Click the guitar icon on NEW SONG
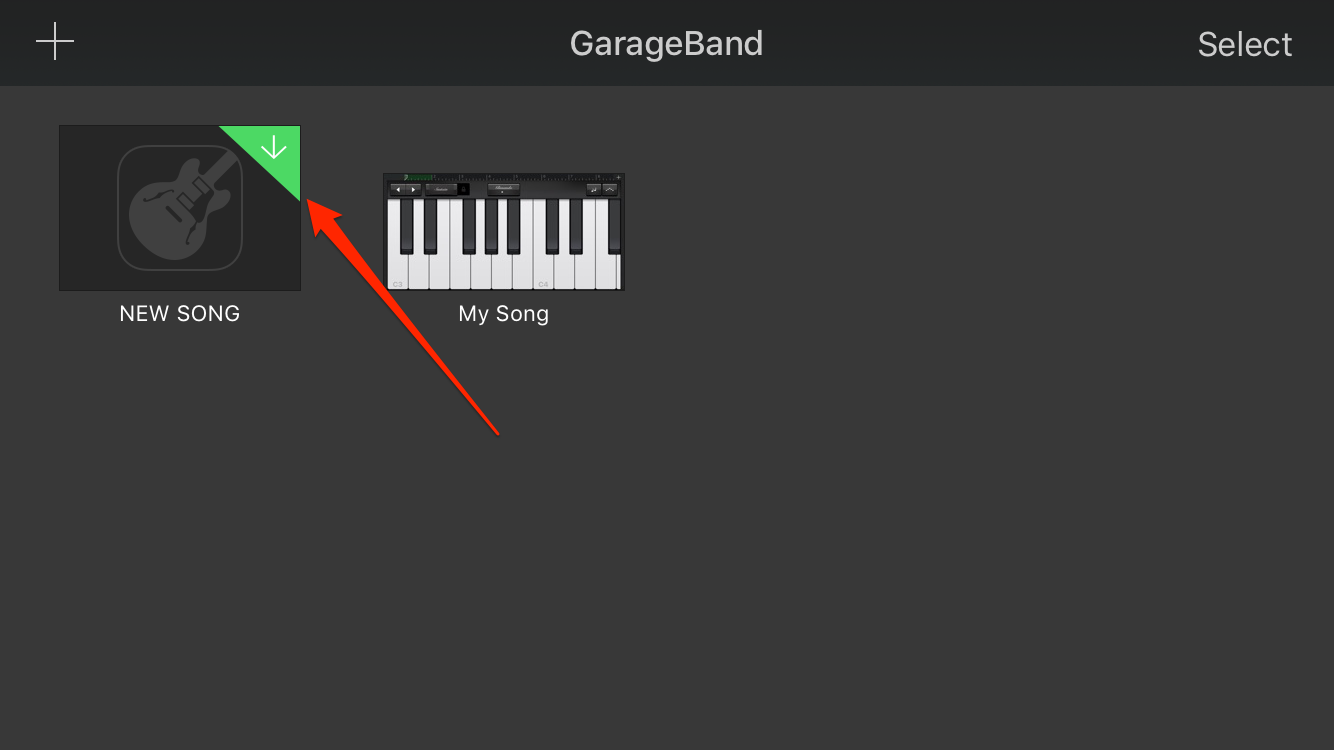 point(180,208)
